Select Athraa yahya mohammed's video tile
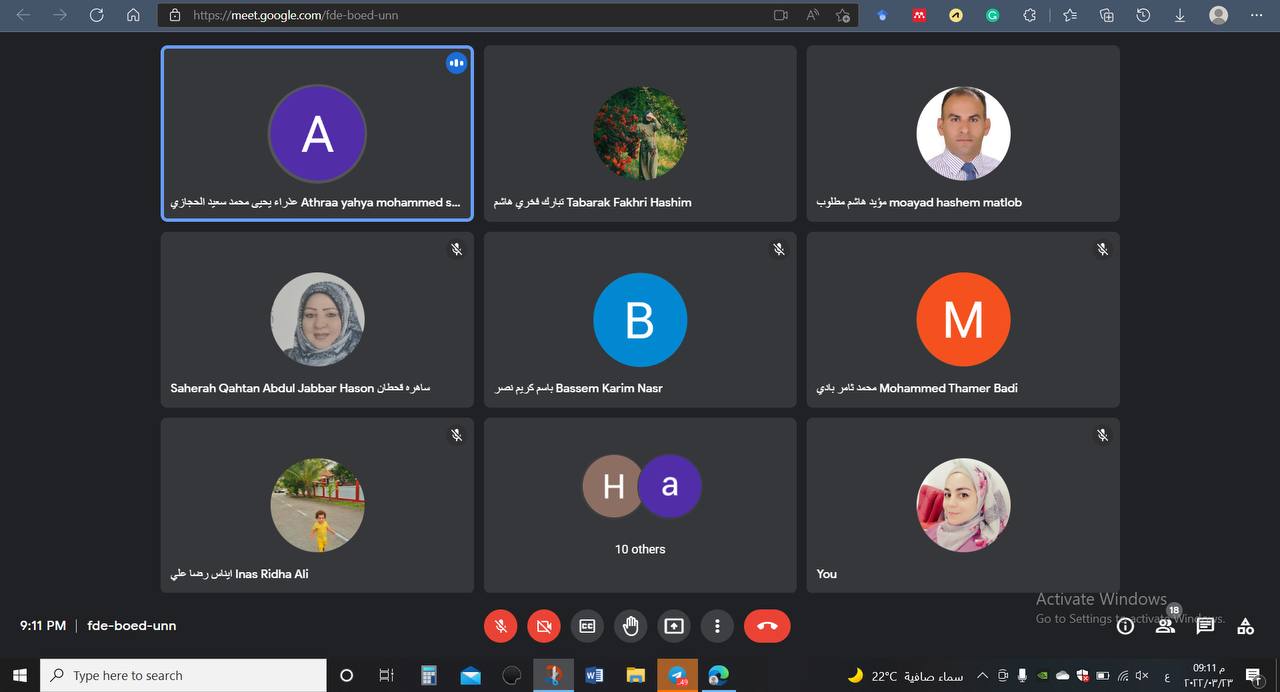The height and width of the screenshot is (692, 1280). pyautogui.click(x=317, y=133)
